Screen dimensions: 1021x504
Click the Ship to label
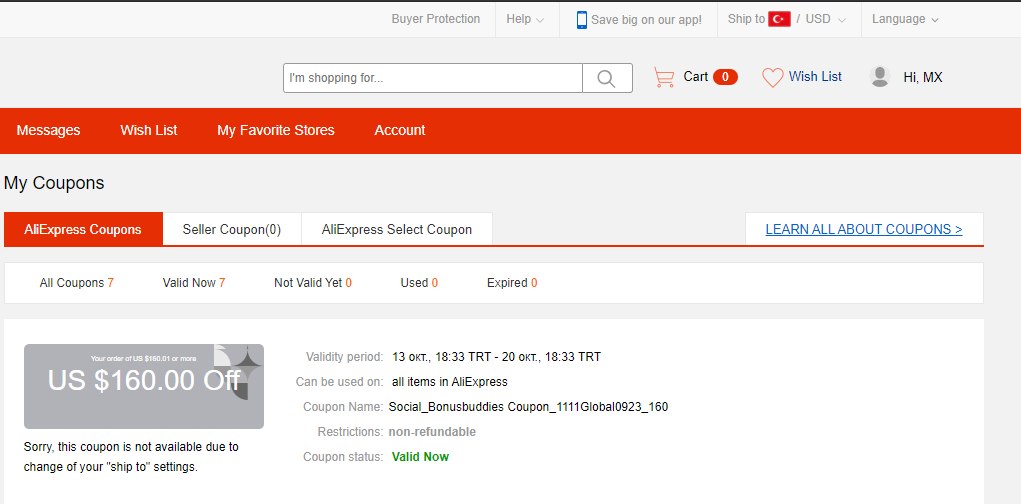click(746, 19)
